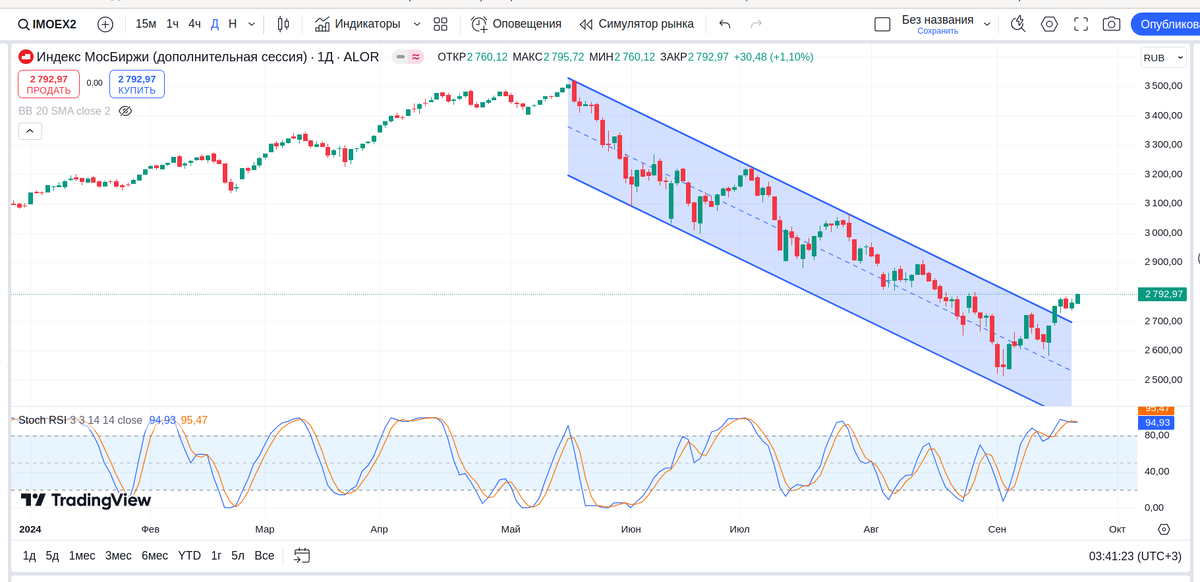Viewport: 1200px width, 582px height.
Task: Select the 3мес date range
Action: point(118,555)
